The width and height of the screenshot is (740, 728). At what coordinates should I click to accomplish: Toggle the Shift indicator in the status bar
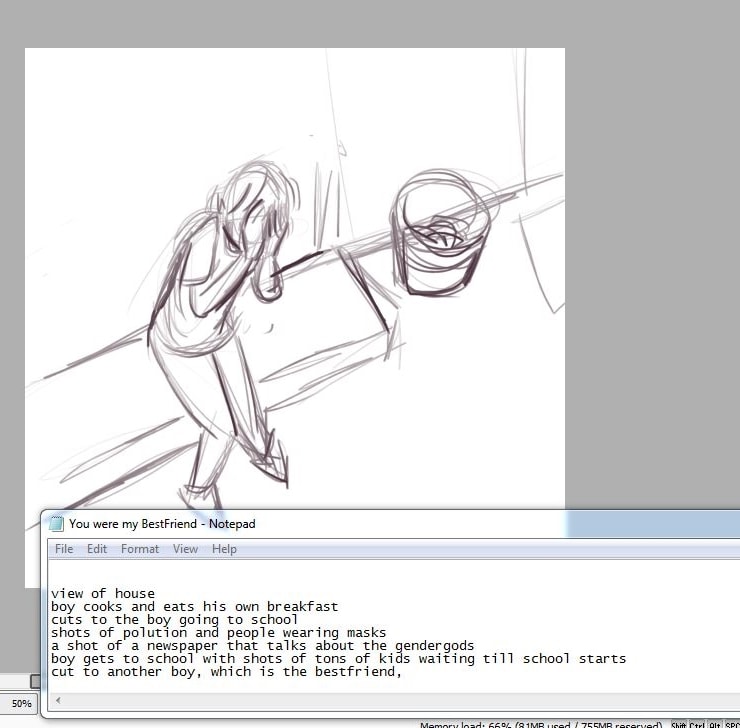679,725
